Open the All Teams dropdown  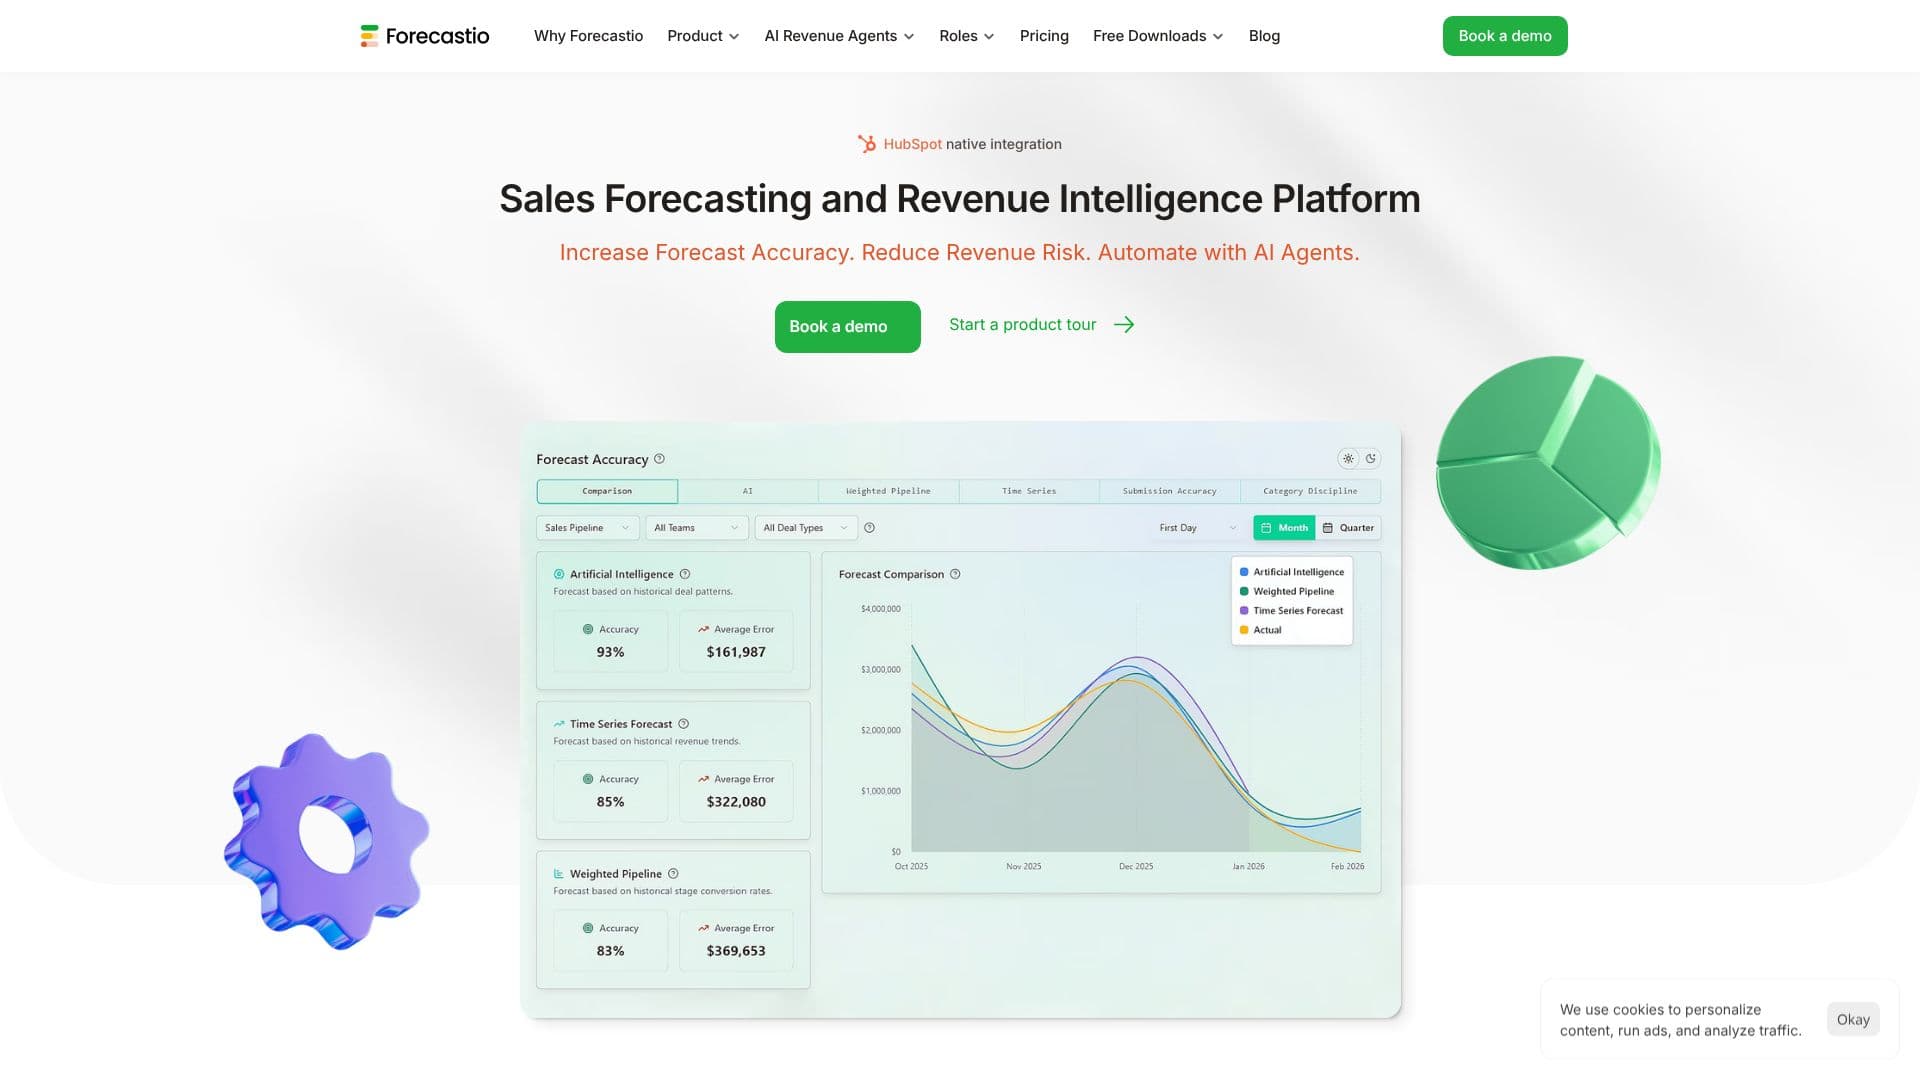click(x=697, y=528)
